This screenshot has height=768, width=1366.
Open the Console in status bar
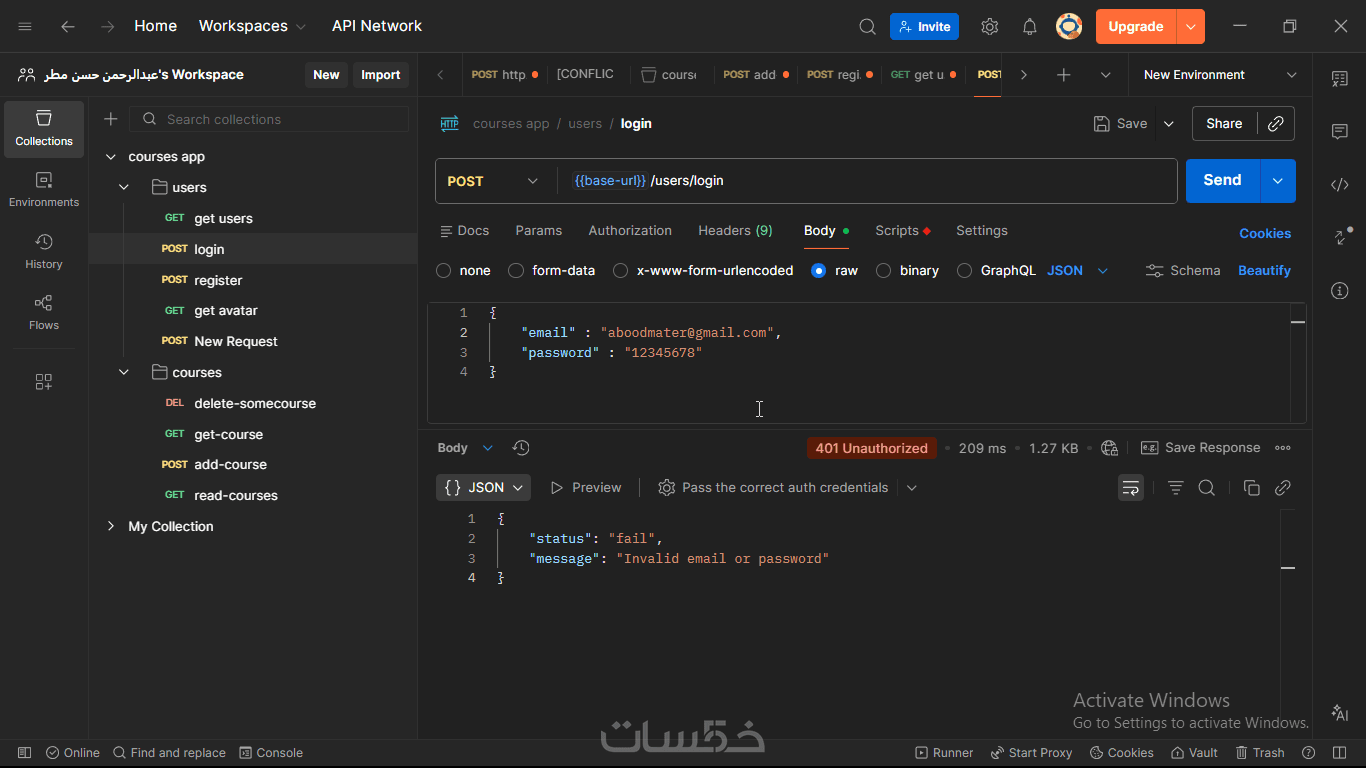pos(271,753)
